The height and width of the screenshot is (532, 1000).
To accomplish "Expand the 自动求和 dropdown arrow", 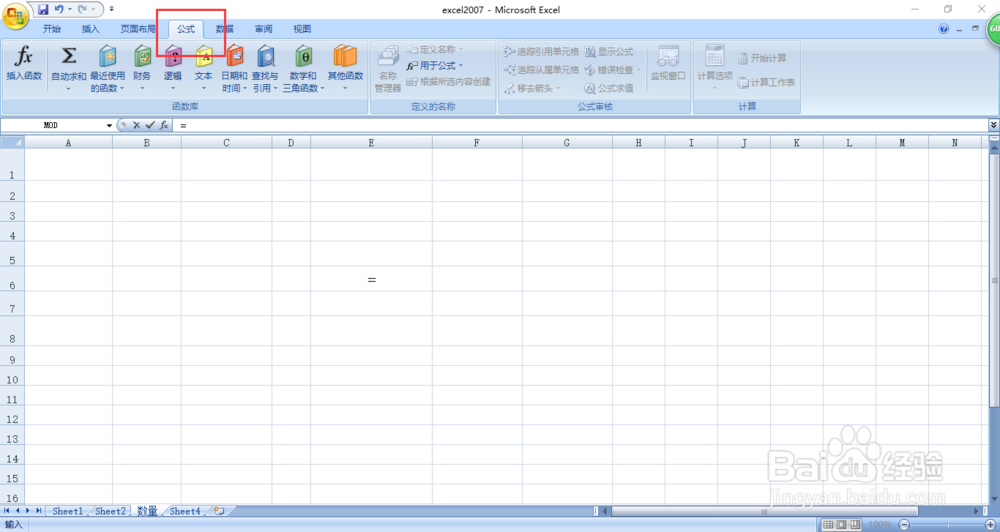I will [68, 89].
